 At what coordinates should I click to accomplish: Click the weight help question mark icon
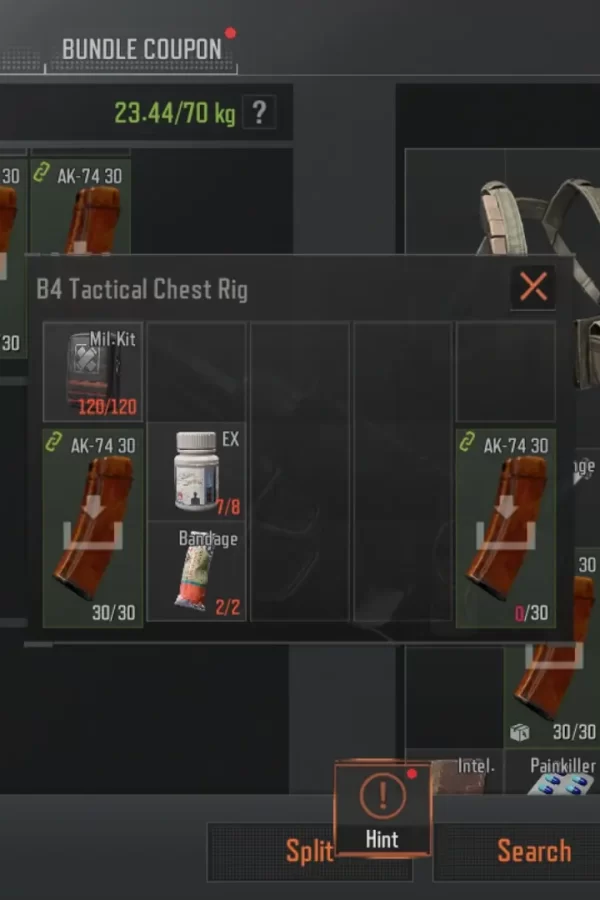pyautogui.click(x=260, y=112)
